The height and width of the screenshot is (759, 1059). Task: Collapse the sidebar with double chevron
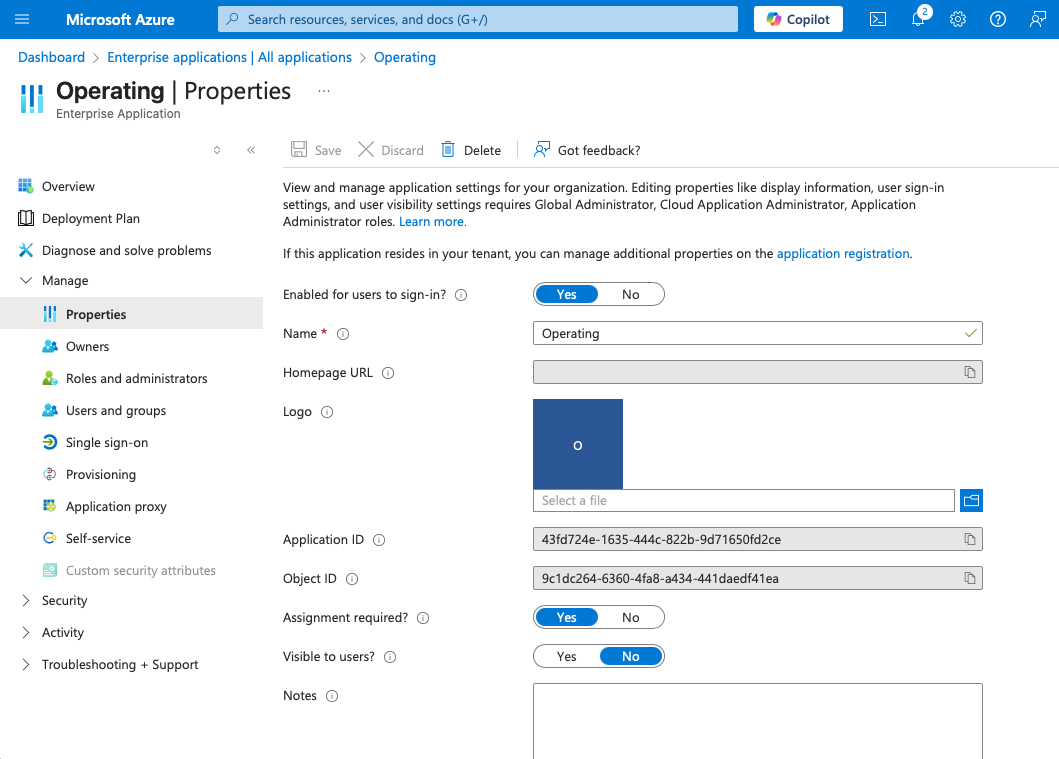coord(251,150)
